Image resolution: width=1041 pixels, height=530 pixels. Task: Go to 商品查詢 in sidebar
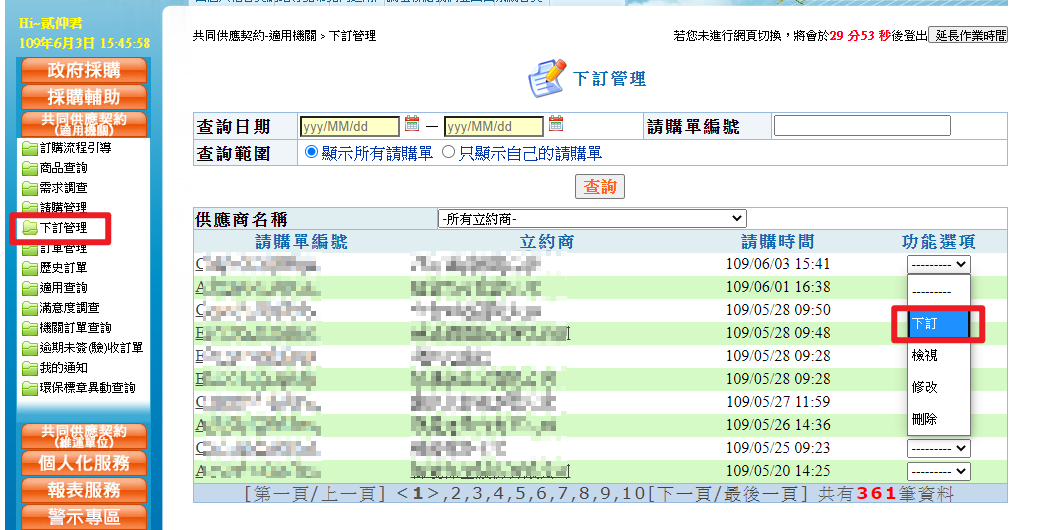63,168
